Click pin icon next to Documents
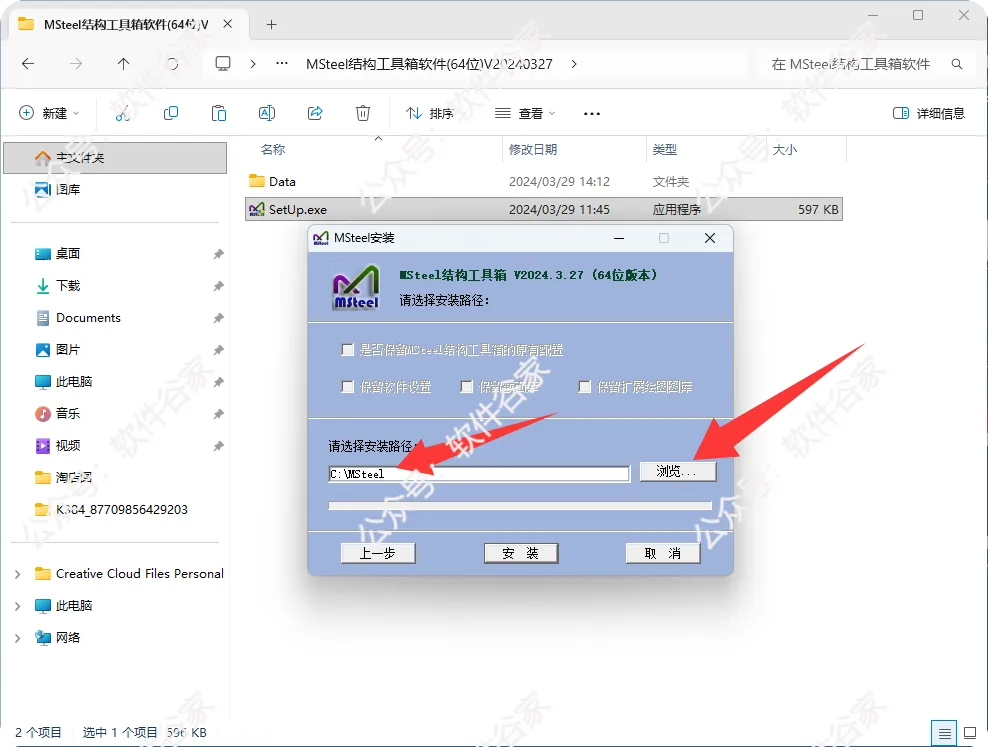Image resolution: width=988 pixels, height=747 pixels. pyautogui.click(x=218, y=318)
